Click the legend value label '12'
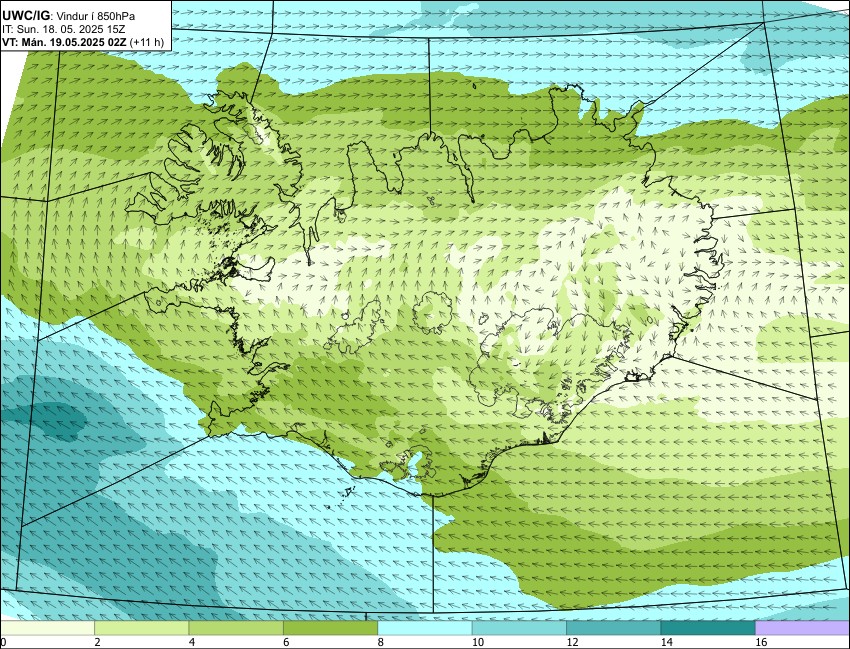This screenshot has height=649, width=850. 571,642
